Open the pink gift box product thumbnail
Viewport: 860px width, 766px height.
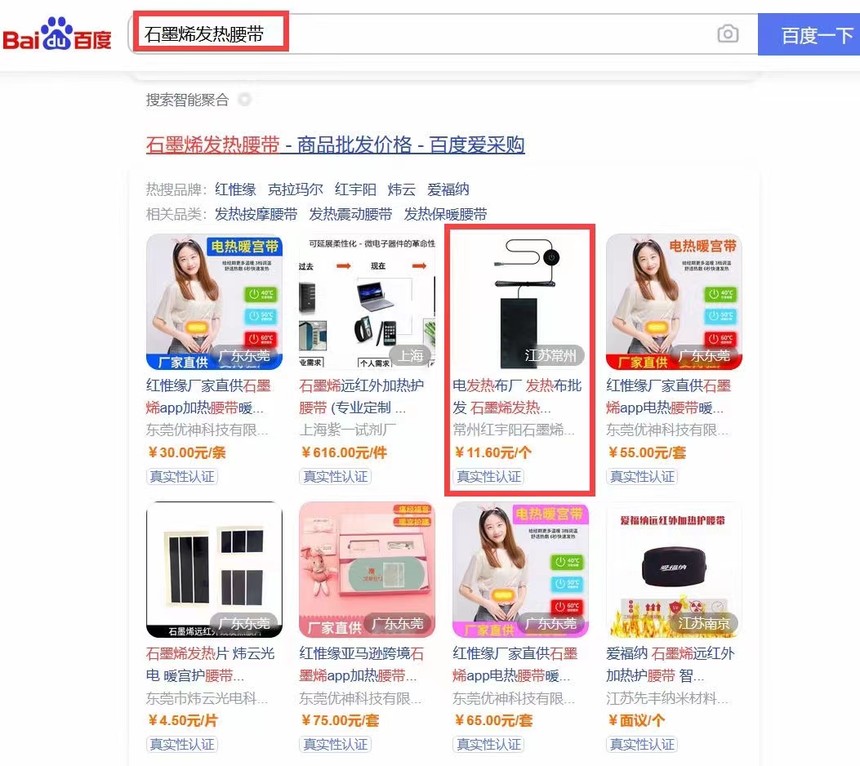tap(367, 569)
